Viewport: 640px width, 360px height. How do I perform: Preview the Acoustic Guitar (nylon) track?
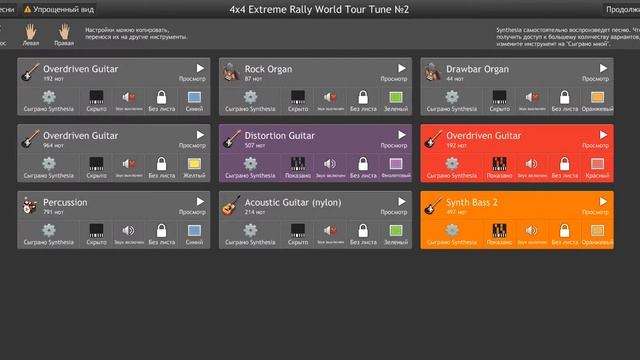pos(402,202)
